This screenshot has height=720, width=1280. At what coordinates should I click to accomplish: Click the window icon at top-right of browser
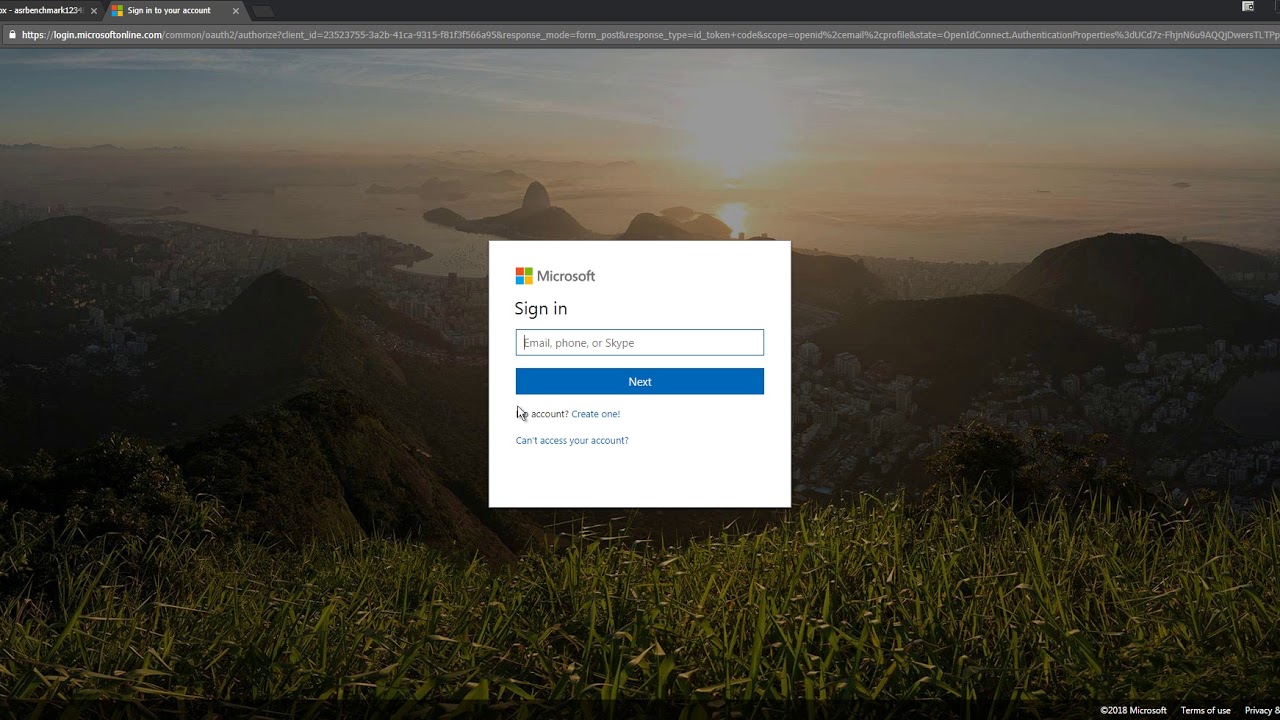[1248, 7]
